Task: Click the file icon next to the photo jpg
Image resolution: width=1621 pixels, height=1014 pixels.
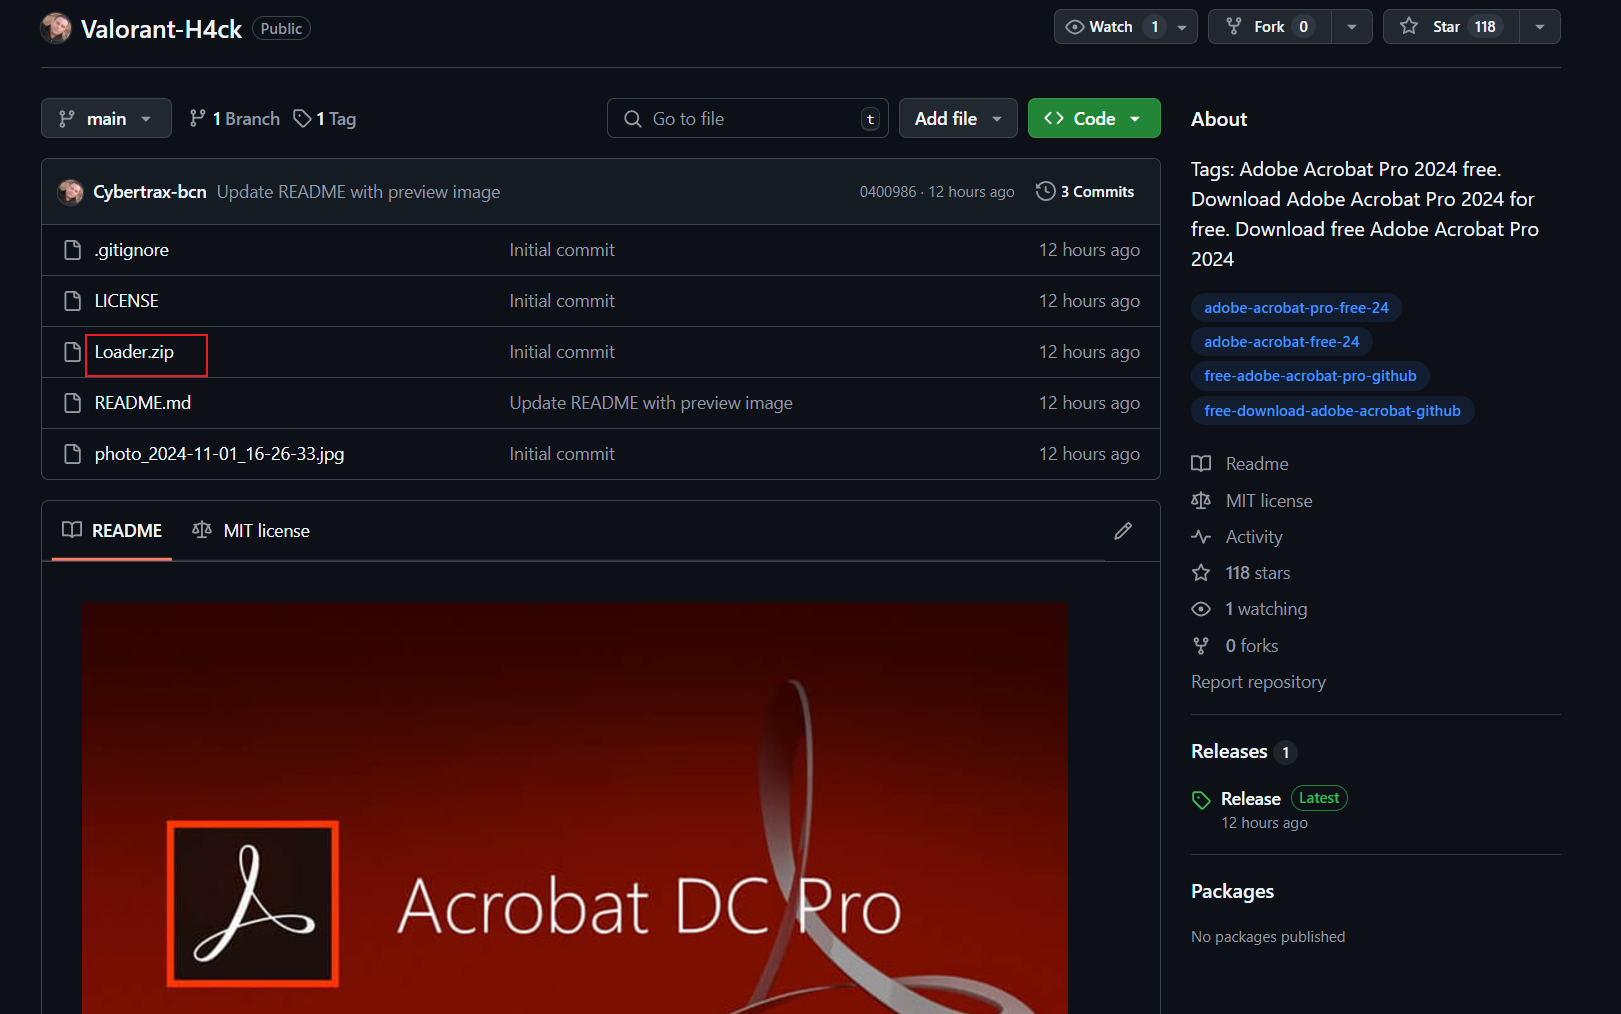Action: click(x=72, y=454)
